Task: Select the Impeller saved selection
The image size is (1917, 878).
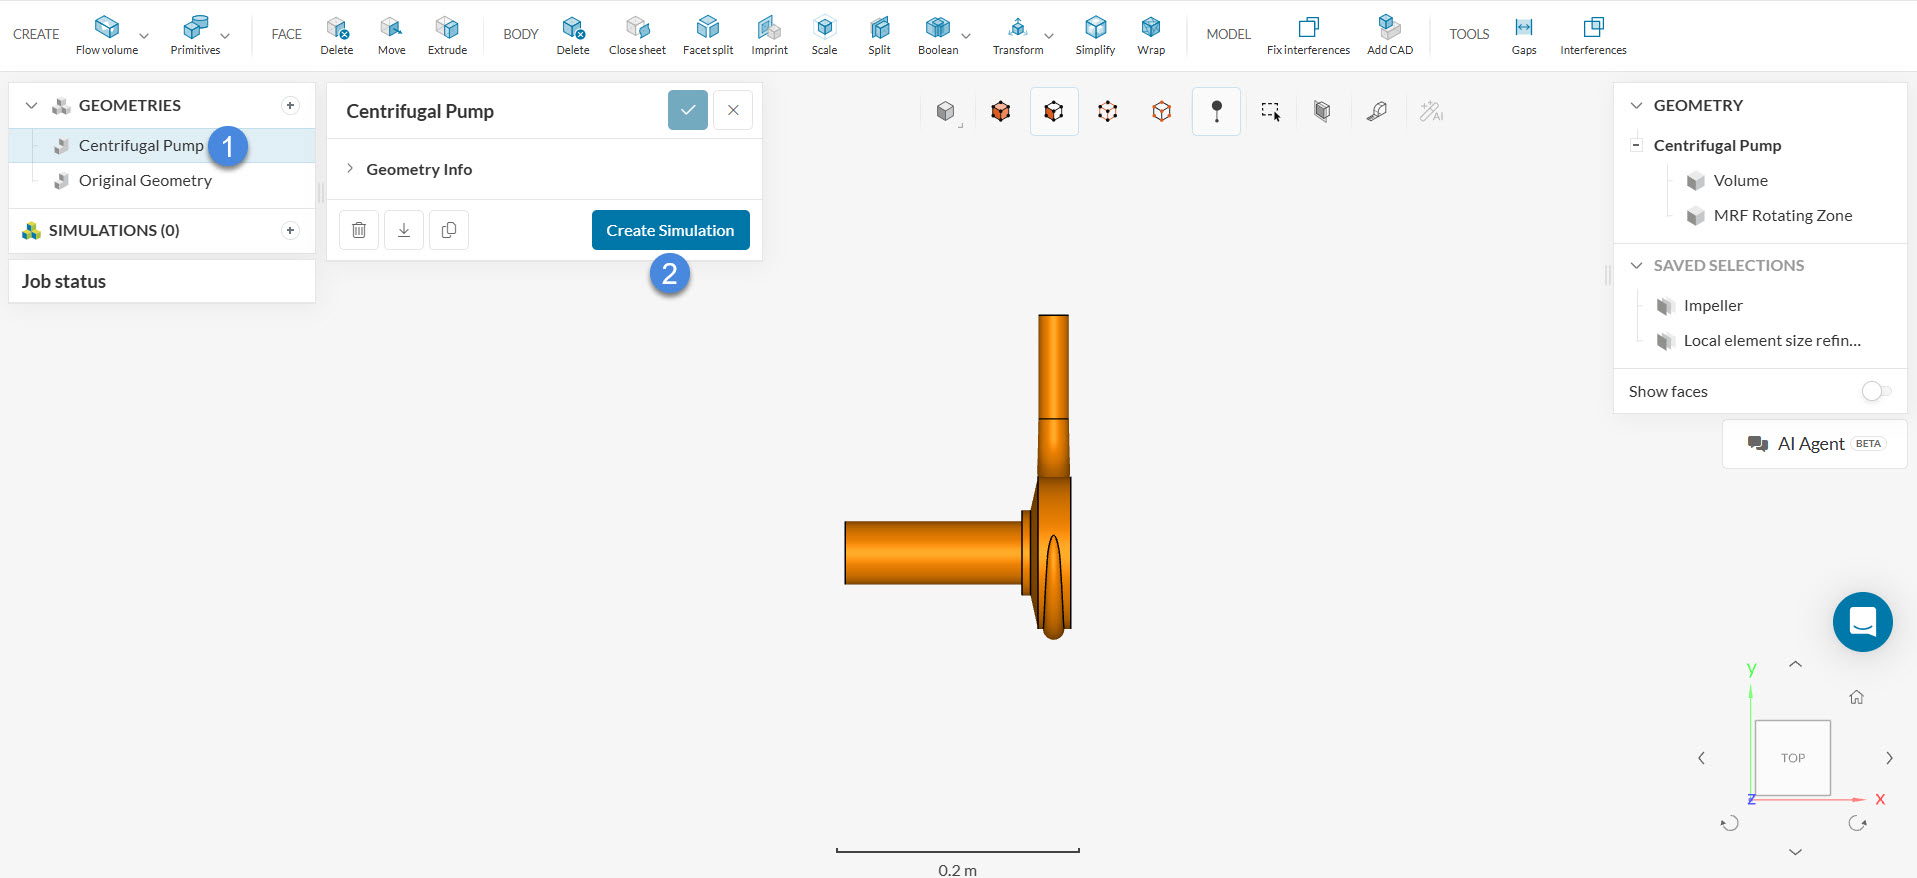Action: 1712,306
